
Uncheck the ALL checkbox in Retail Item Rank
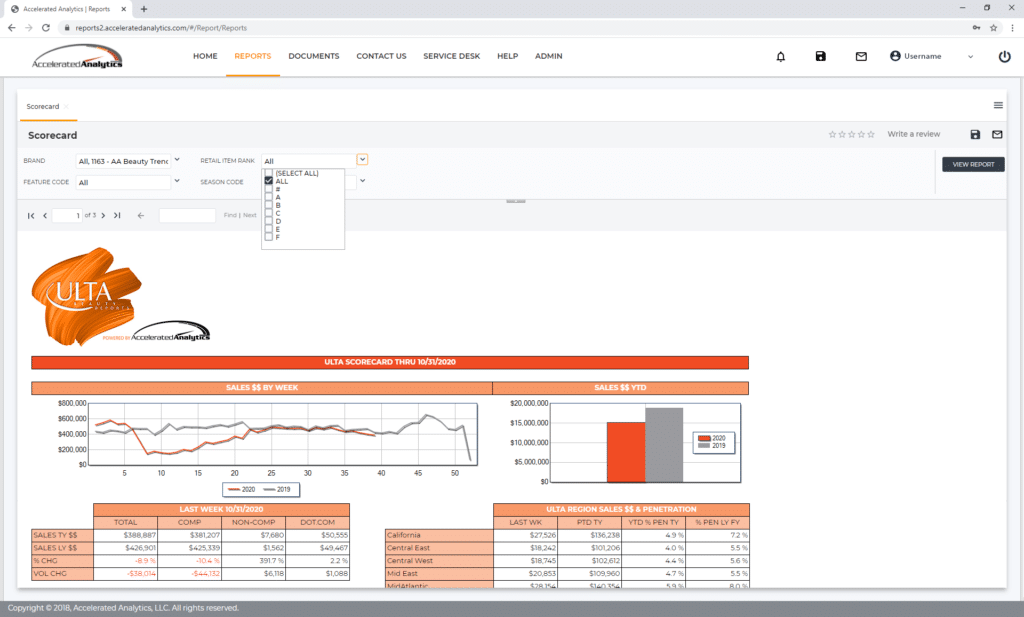coord(268,181)
